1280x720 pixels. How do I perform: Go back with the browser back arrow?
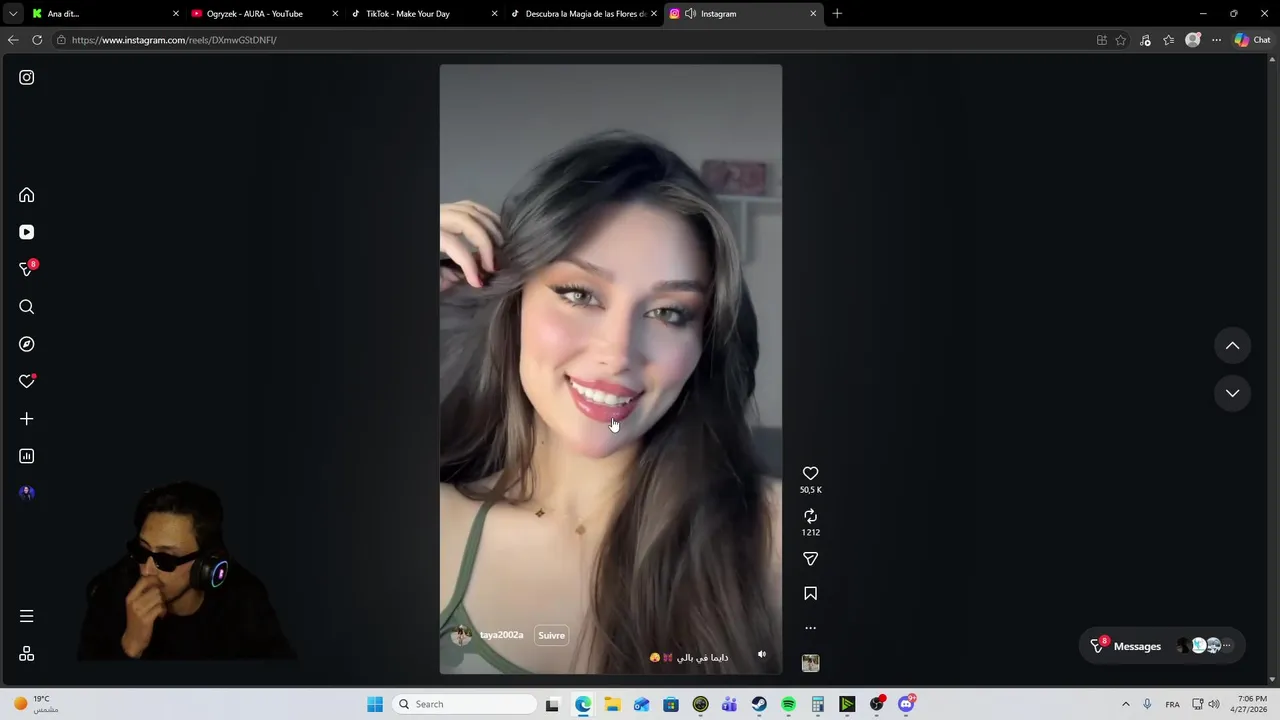coord(13,40)
